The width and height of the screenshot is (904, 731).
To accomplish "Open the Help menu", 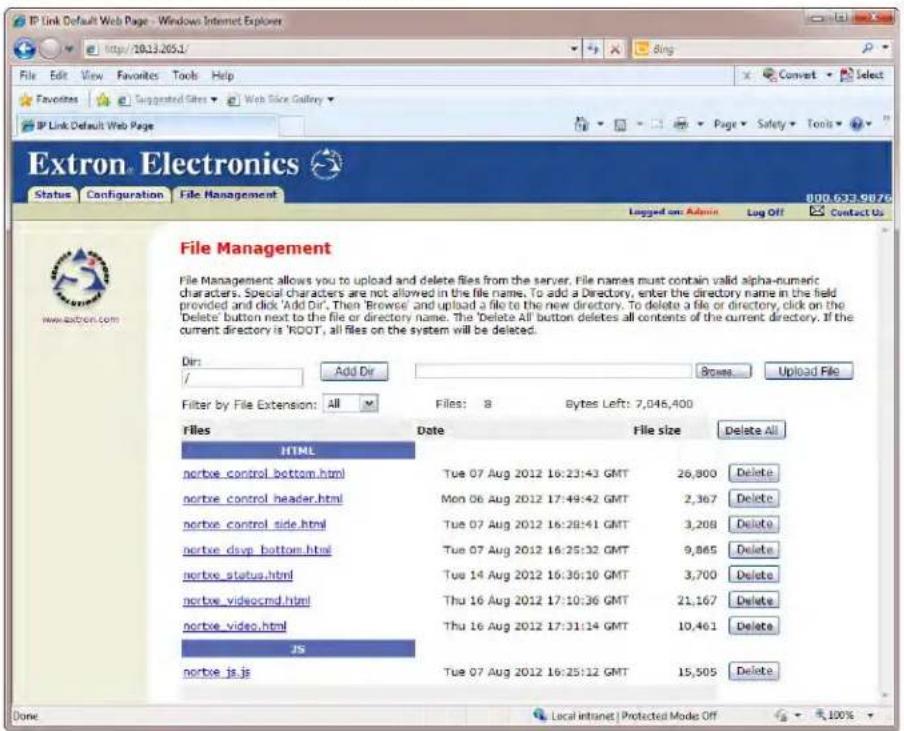I will [223, 76].
